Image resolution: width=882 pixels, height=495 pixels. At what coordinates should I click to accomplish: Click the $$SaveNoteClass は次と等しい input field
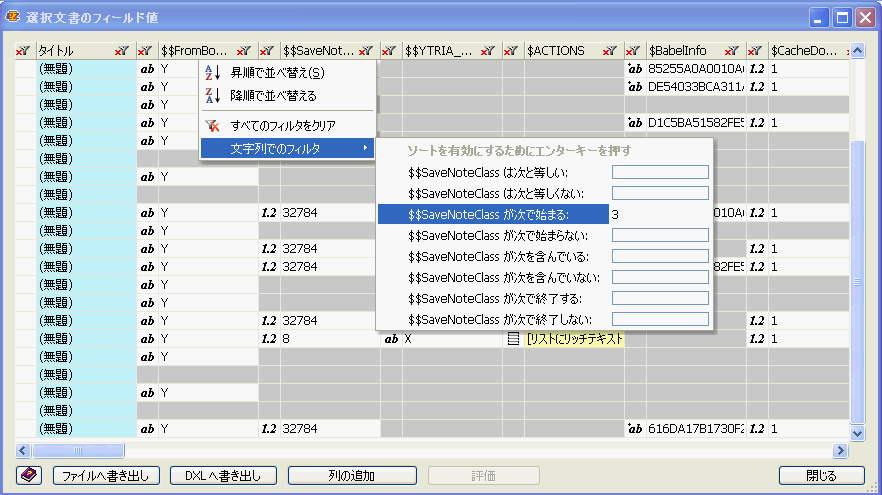[660, 172]
